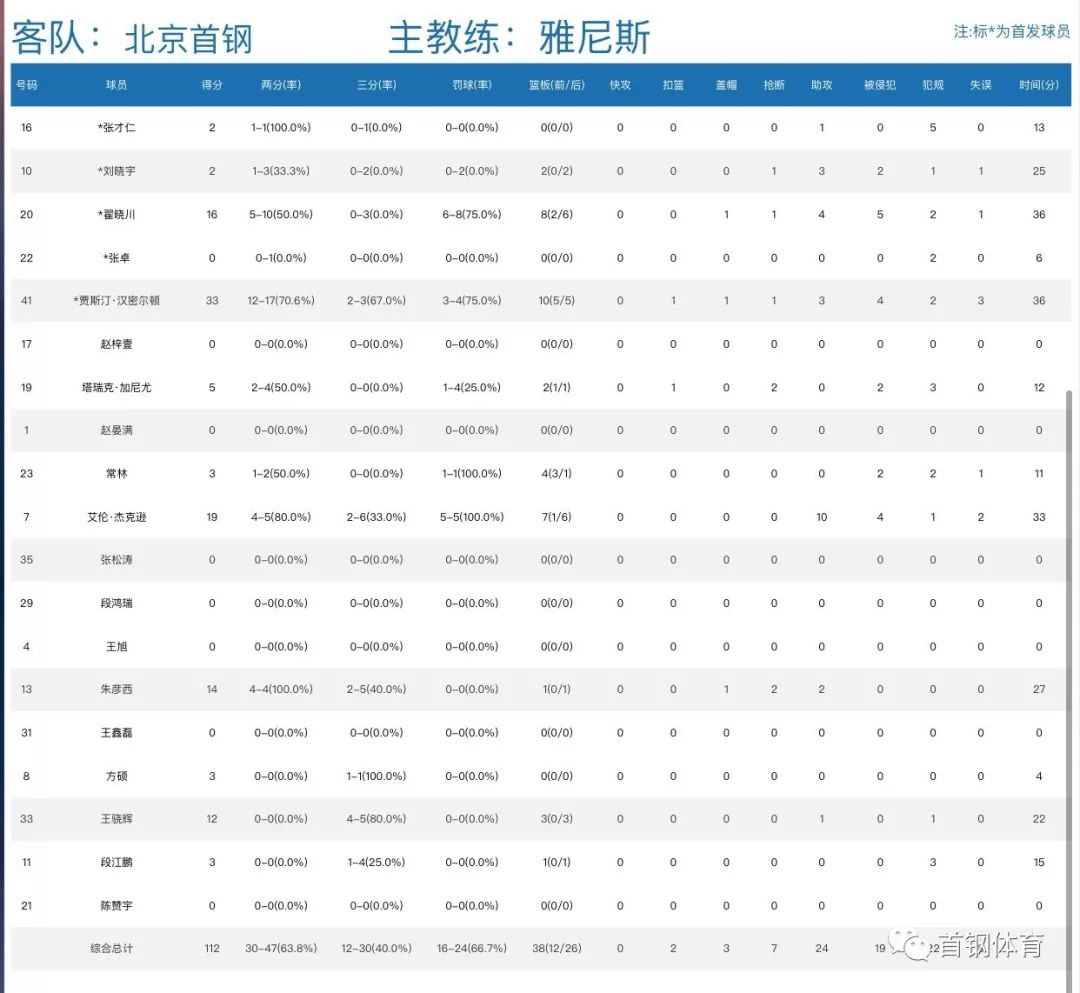Click 塔瑞克·加尼尤's free throw stat 1-4(25.0%)

(472, 387)
